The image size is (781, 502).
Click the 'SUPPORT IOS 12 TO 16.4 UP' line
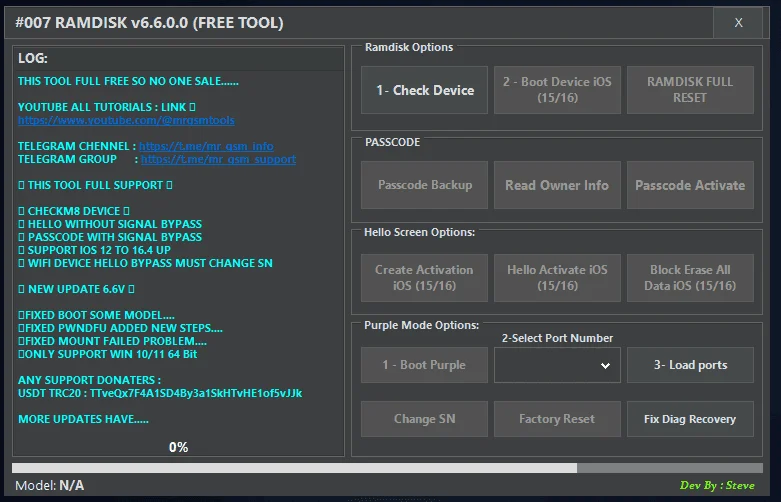pos(95,250)
